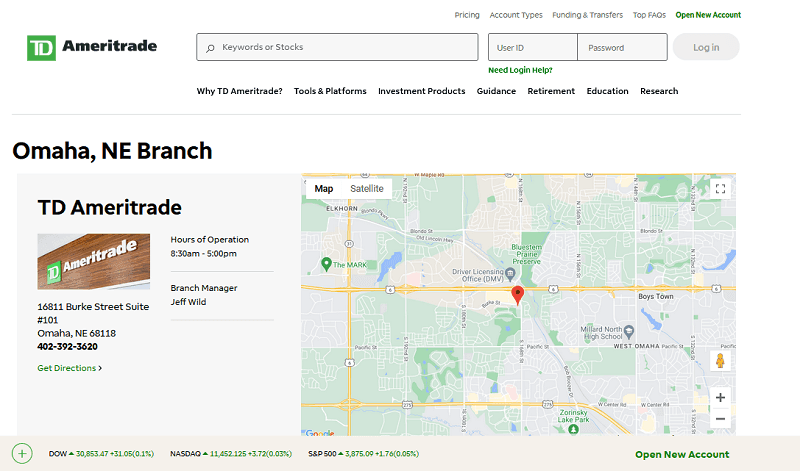Image resolution: width=800 pixels, height=471 pixels.
Task: Click Branch Manager Jeff Wild text
Action: point(204,295)
